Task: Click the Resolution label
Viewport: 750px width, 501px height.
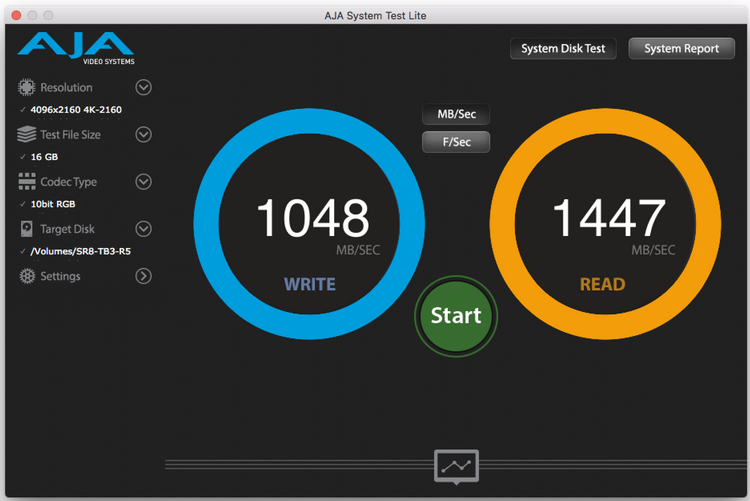Action: coord(66,88)
